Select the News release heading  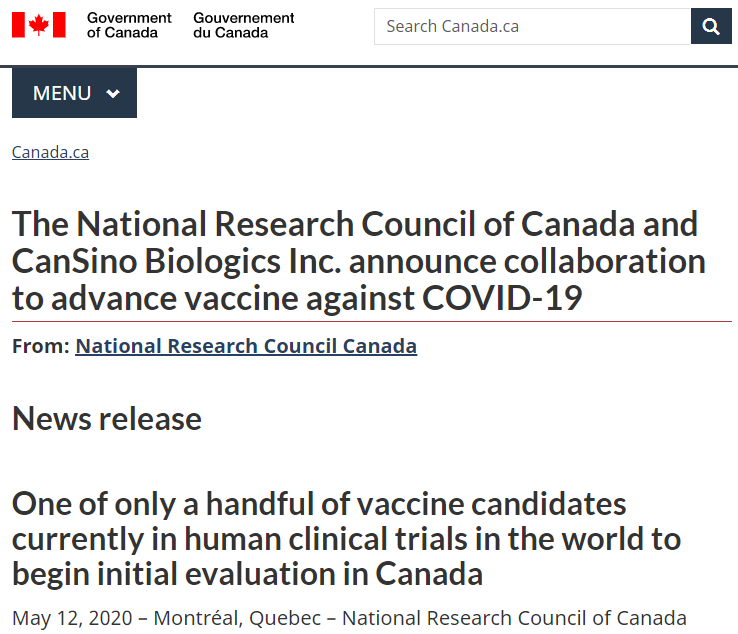[x=107, y=418]
